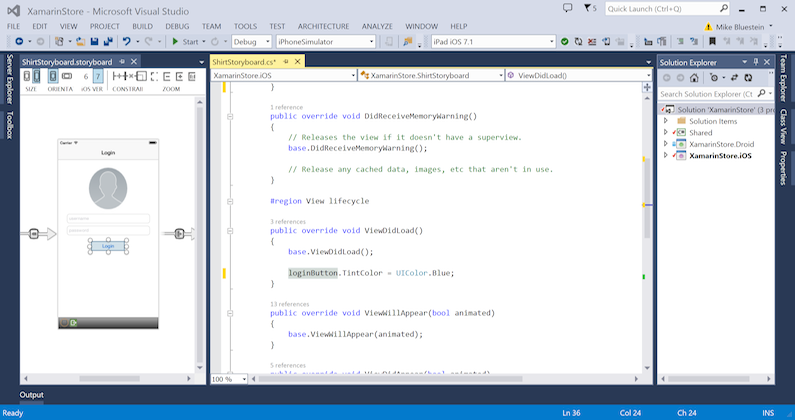Toggle portrait orientation in designer
The width and height of the screenshot is (795, 420).
53,76
